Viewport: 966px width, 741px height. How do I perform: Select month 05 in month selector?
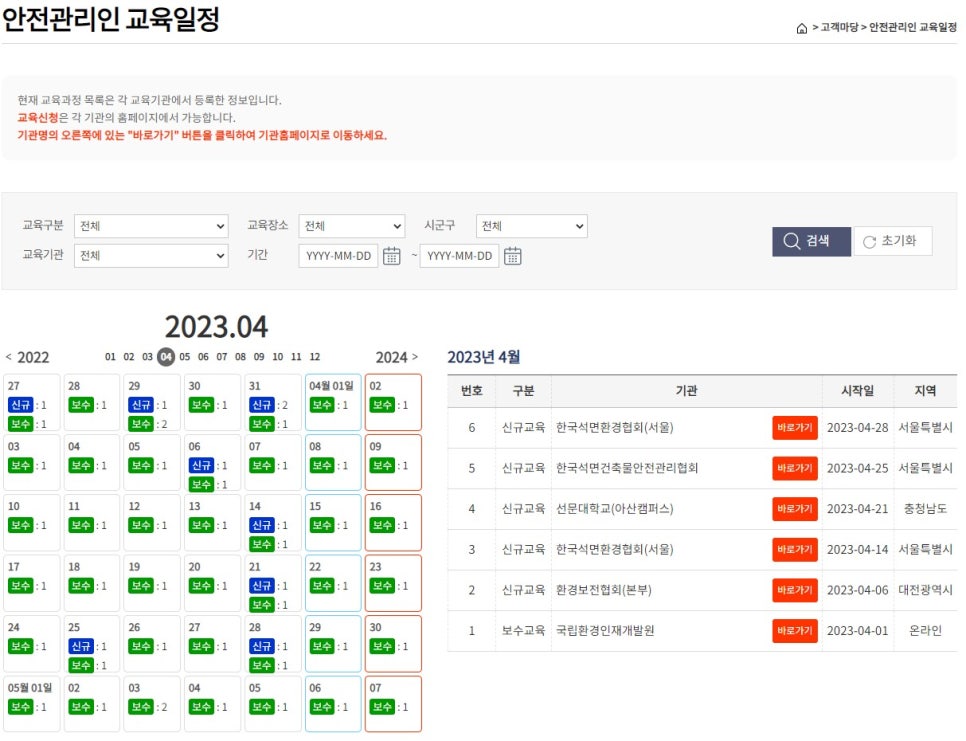click(x=185, y=357)
